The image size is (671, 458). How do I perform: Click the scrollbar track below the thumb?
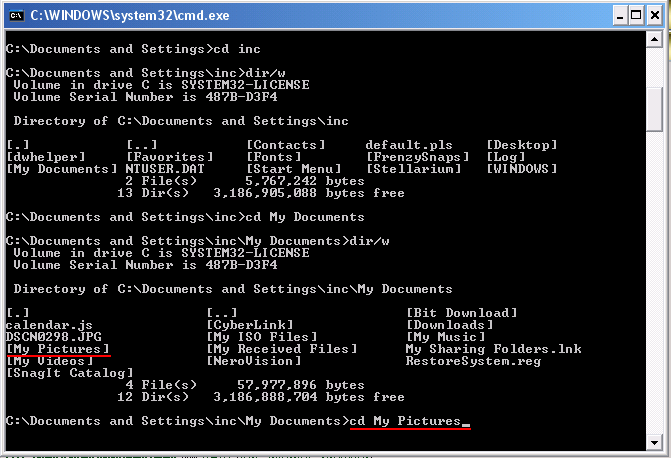[654, 283]
